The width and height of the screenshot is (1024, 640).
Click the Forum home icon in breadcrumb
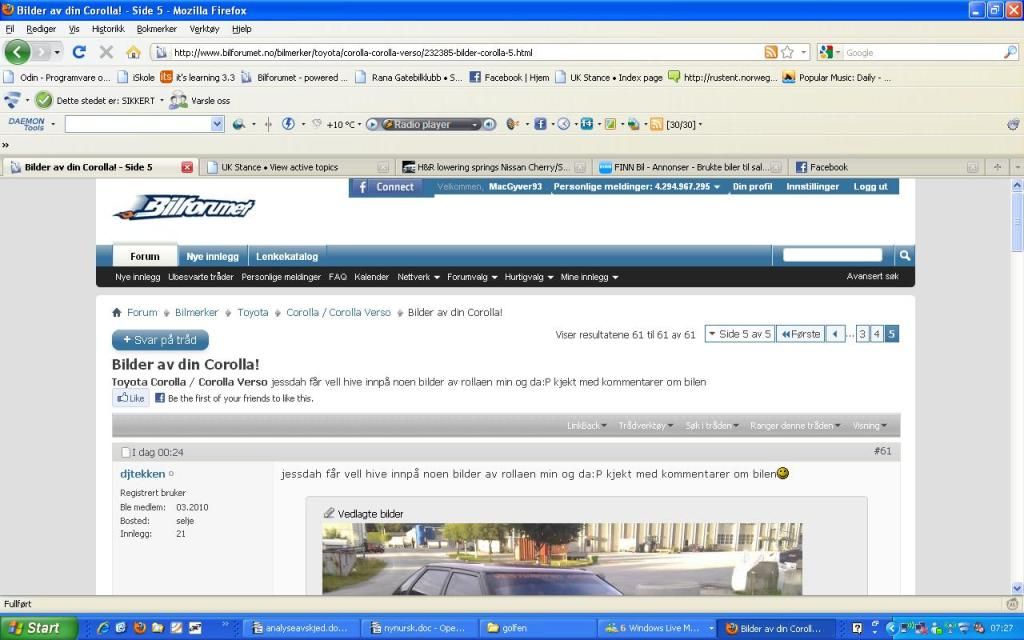click(x=117, y=313)
